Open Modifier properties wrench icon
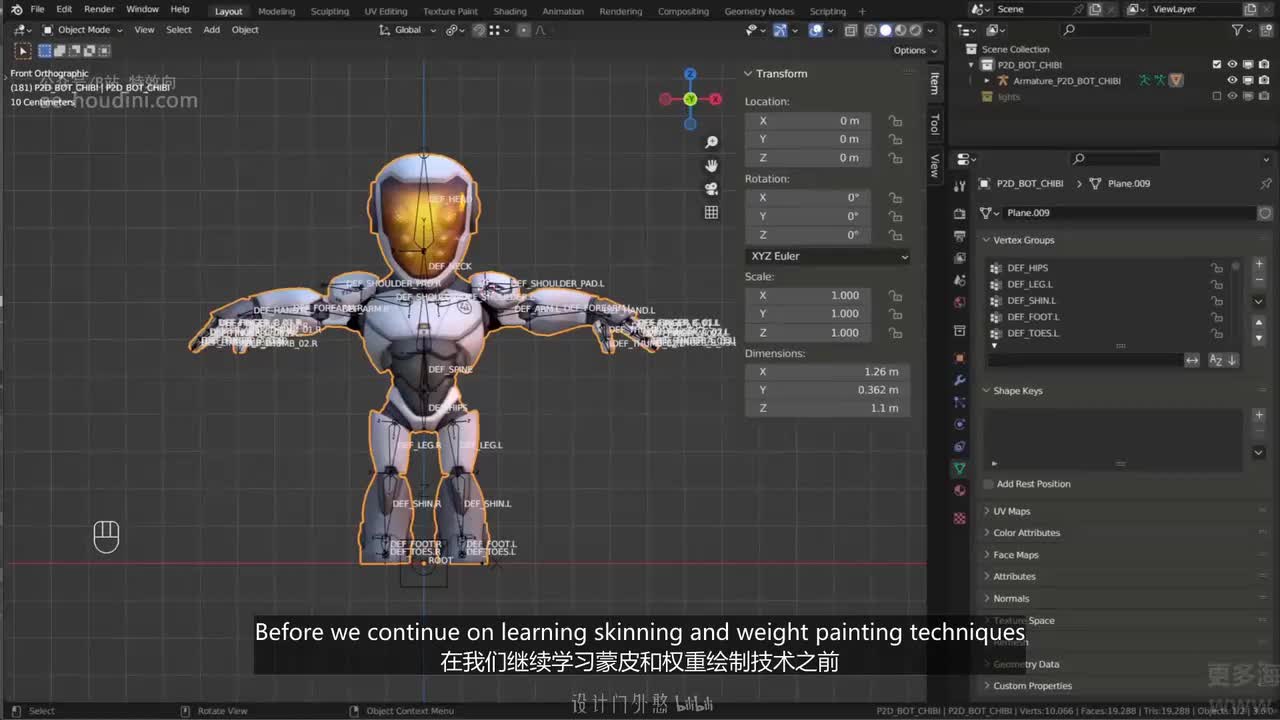The image size is (1280, 720). pos(960,380)
